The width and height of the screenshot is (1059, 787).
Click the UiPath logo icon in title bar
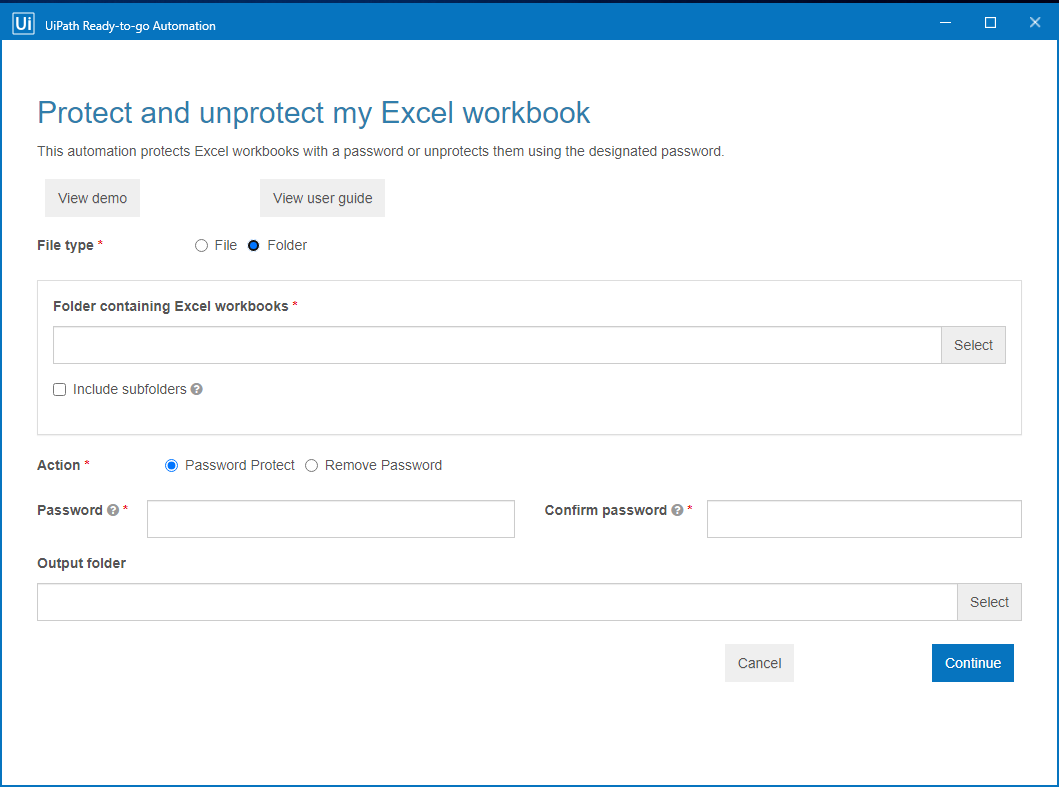[x=24, y=24]
